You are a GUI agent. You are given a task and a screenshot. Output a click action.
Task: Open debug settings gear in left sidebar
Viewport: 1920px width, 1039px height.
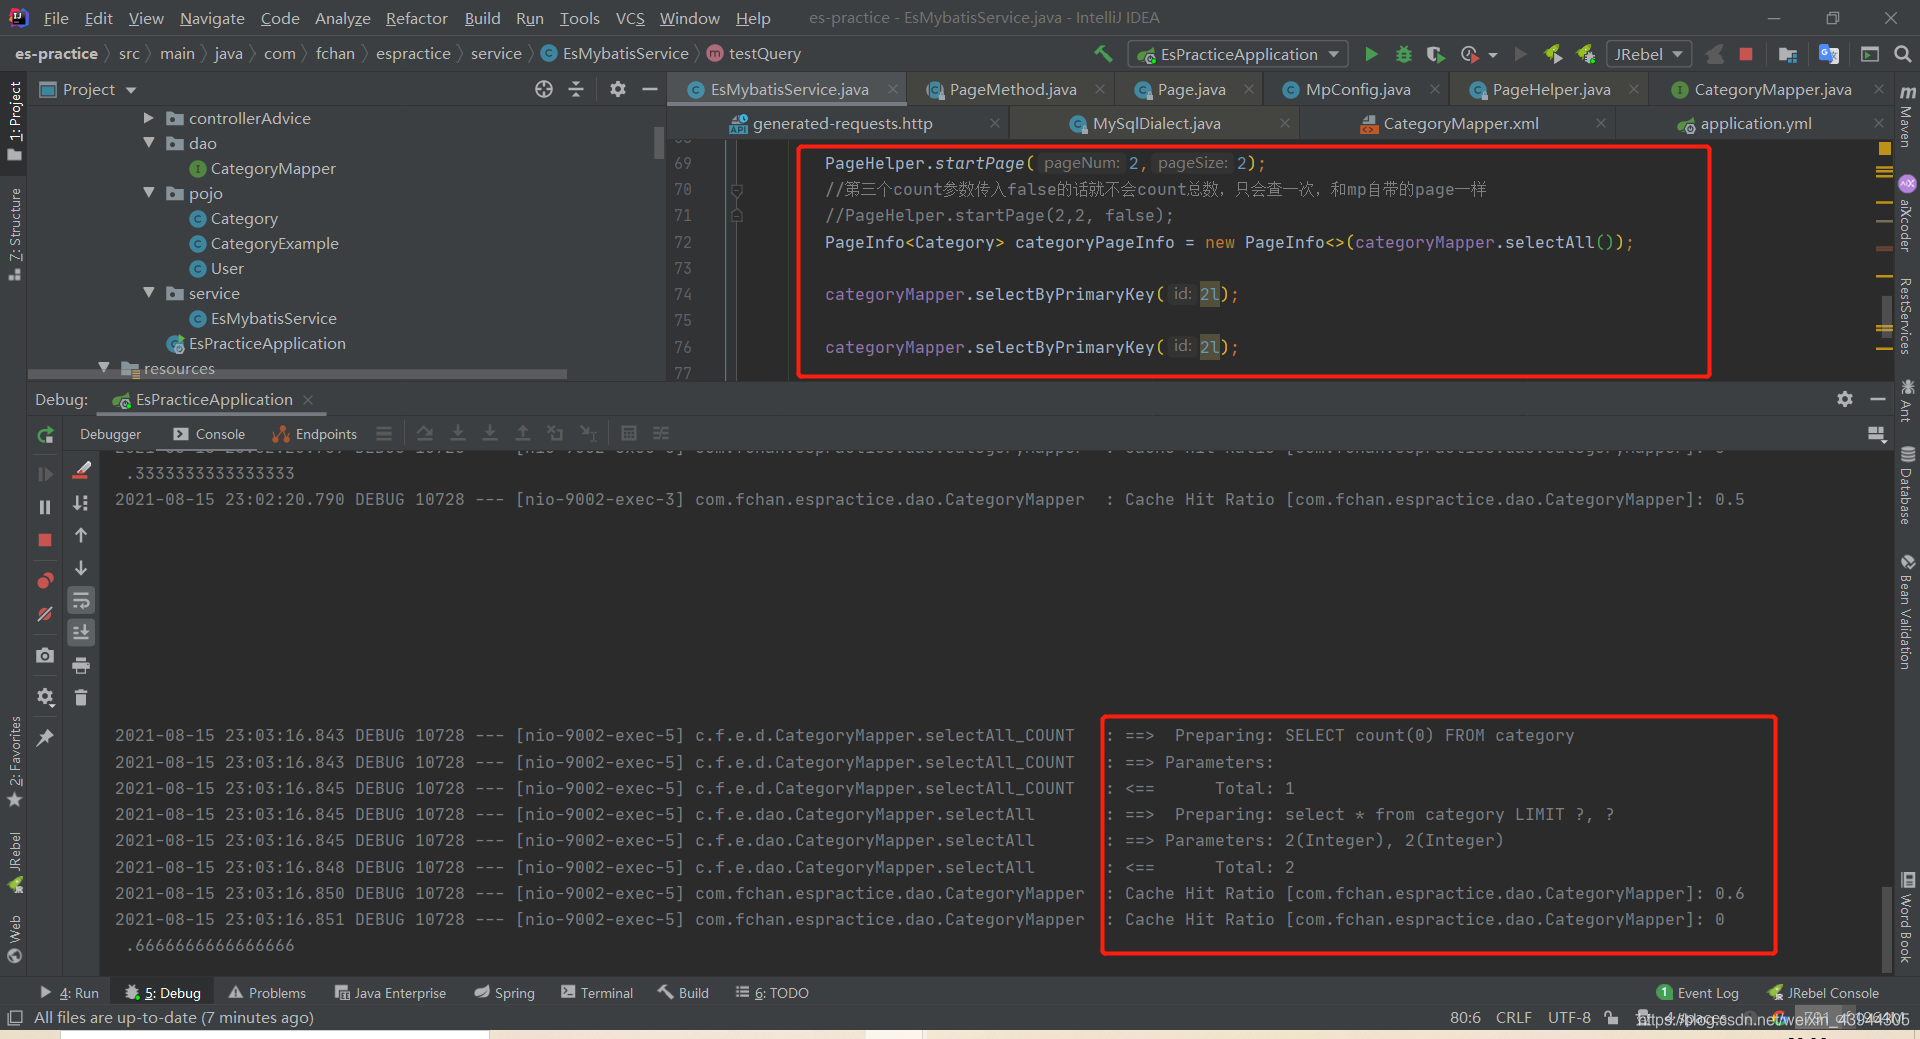coord(45,697)
